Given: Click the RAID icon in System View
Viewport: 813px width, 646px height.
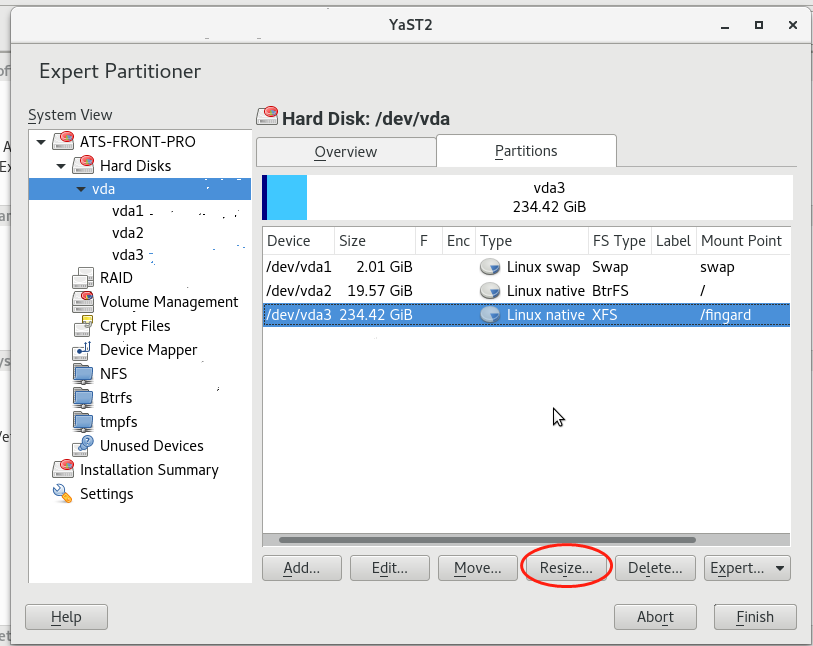Looking at the screenshot, I should point(83,277).
